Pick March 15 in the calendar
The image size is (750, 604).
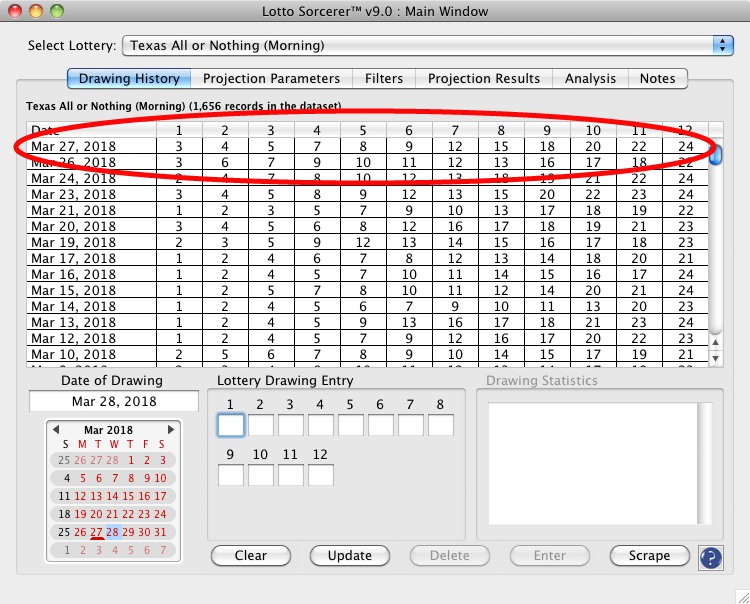point(128,496)
